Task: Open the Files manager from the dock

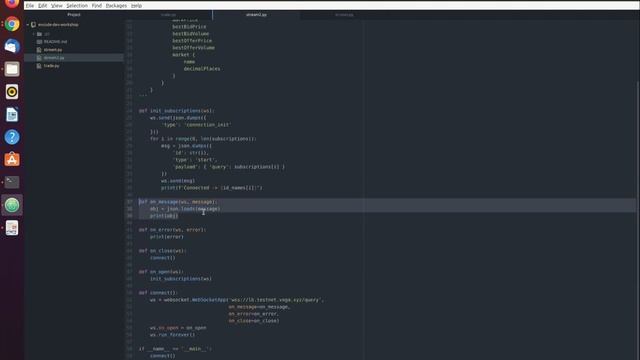Action: 12,69
